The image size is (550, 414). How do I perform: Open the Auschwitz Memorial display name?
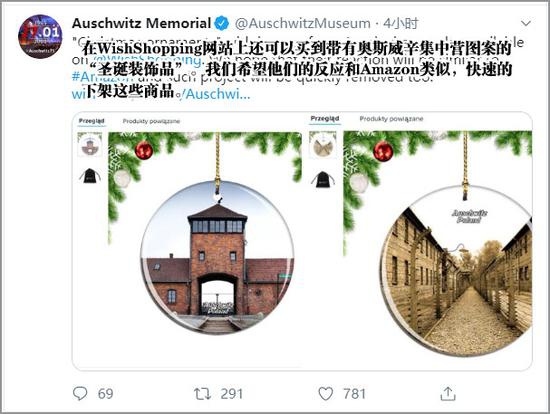(141, 23)
